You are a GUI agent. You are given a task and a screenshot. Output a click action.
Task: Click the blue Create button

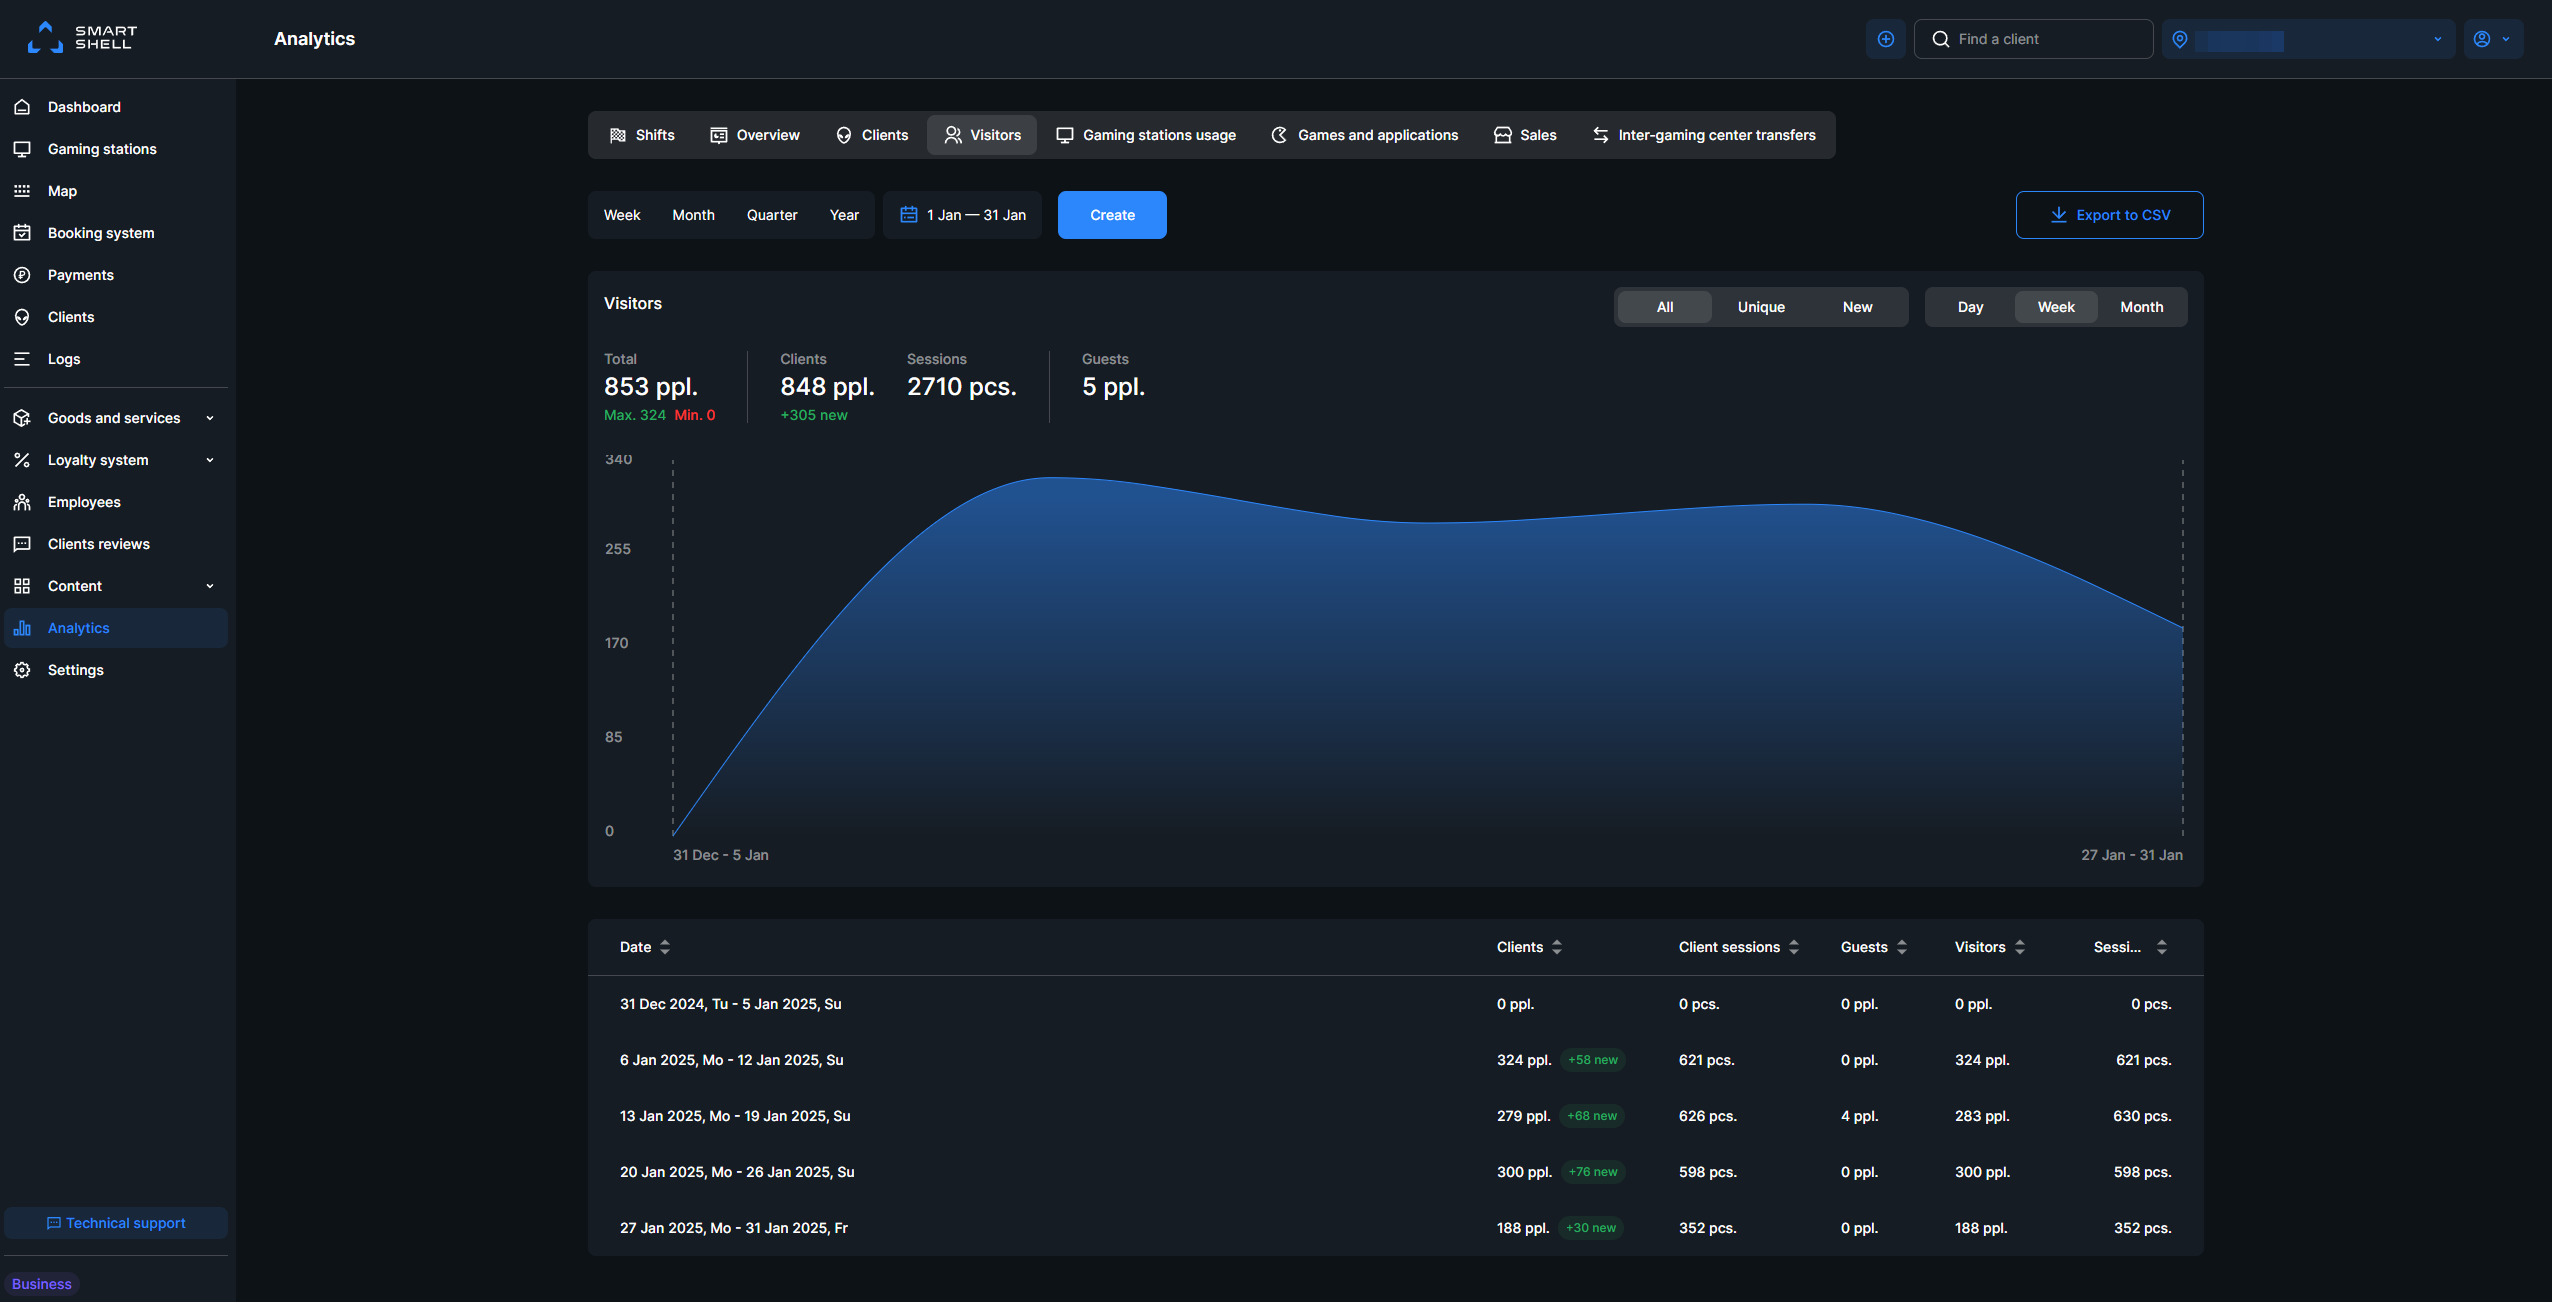pos(1112,215)
